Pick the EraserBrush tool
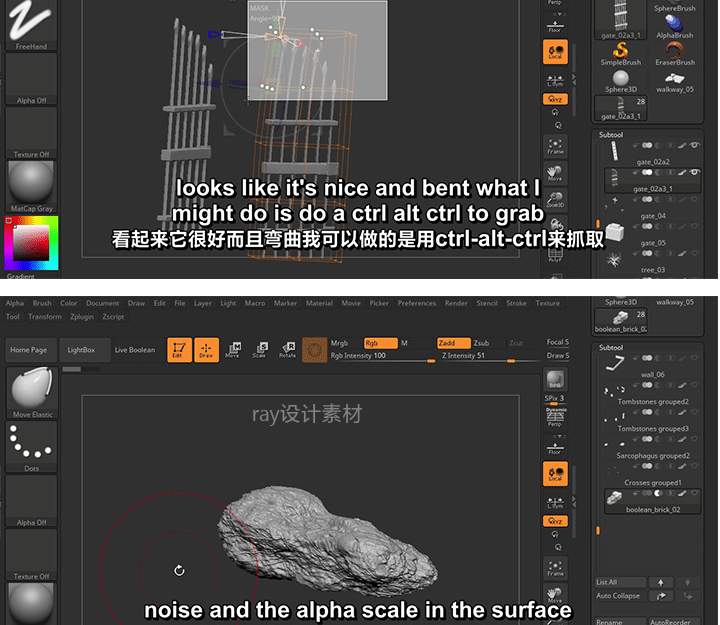Image resolution: width=720 pixels, height=625 pixels. [x=675, y=54]
